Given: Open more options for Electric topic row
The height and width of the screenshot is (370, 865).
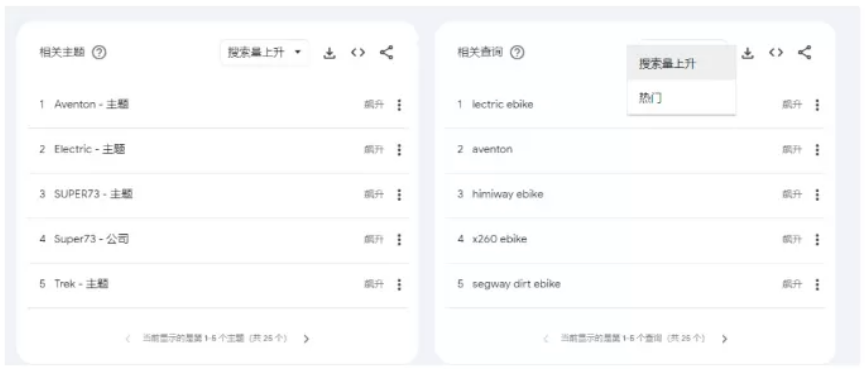Looking at the screenshot, I should [x=399, y=150].
